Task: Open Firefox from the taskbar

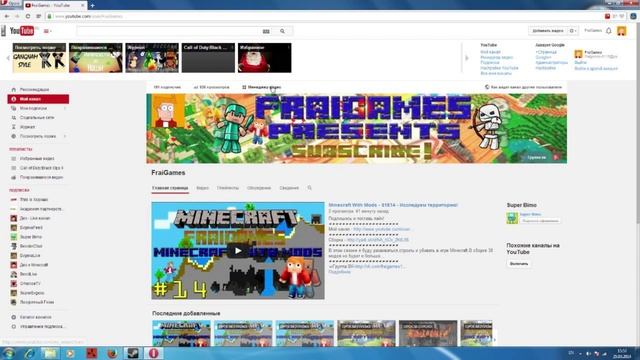Action: pos(112,353)
